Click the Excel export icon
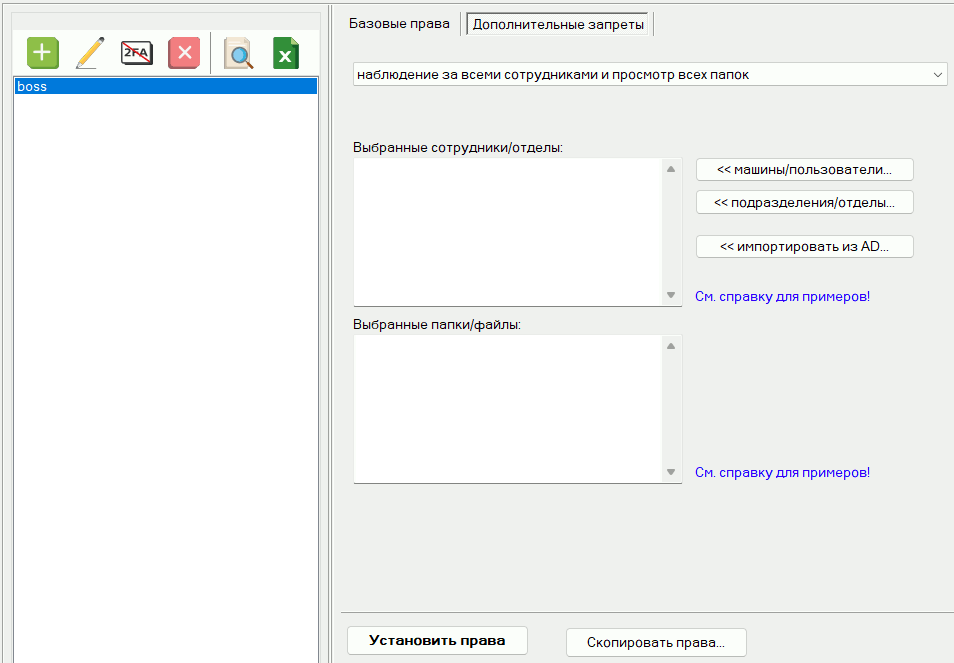 [x=286, y=53]
